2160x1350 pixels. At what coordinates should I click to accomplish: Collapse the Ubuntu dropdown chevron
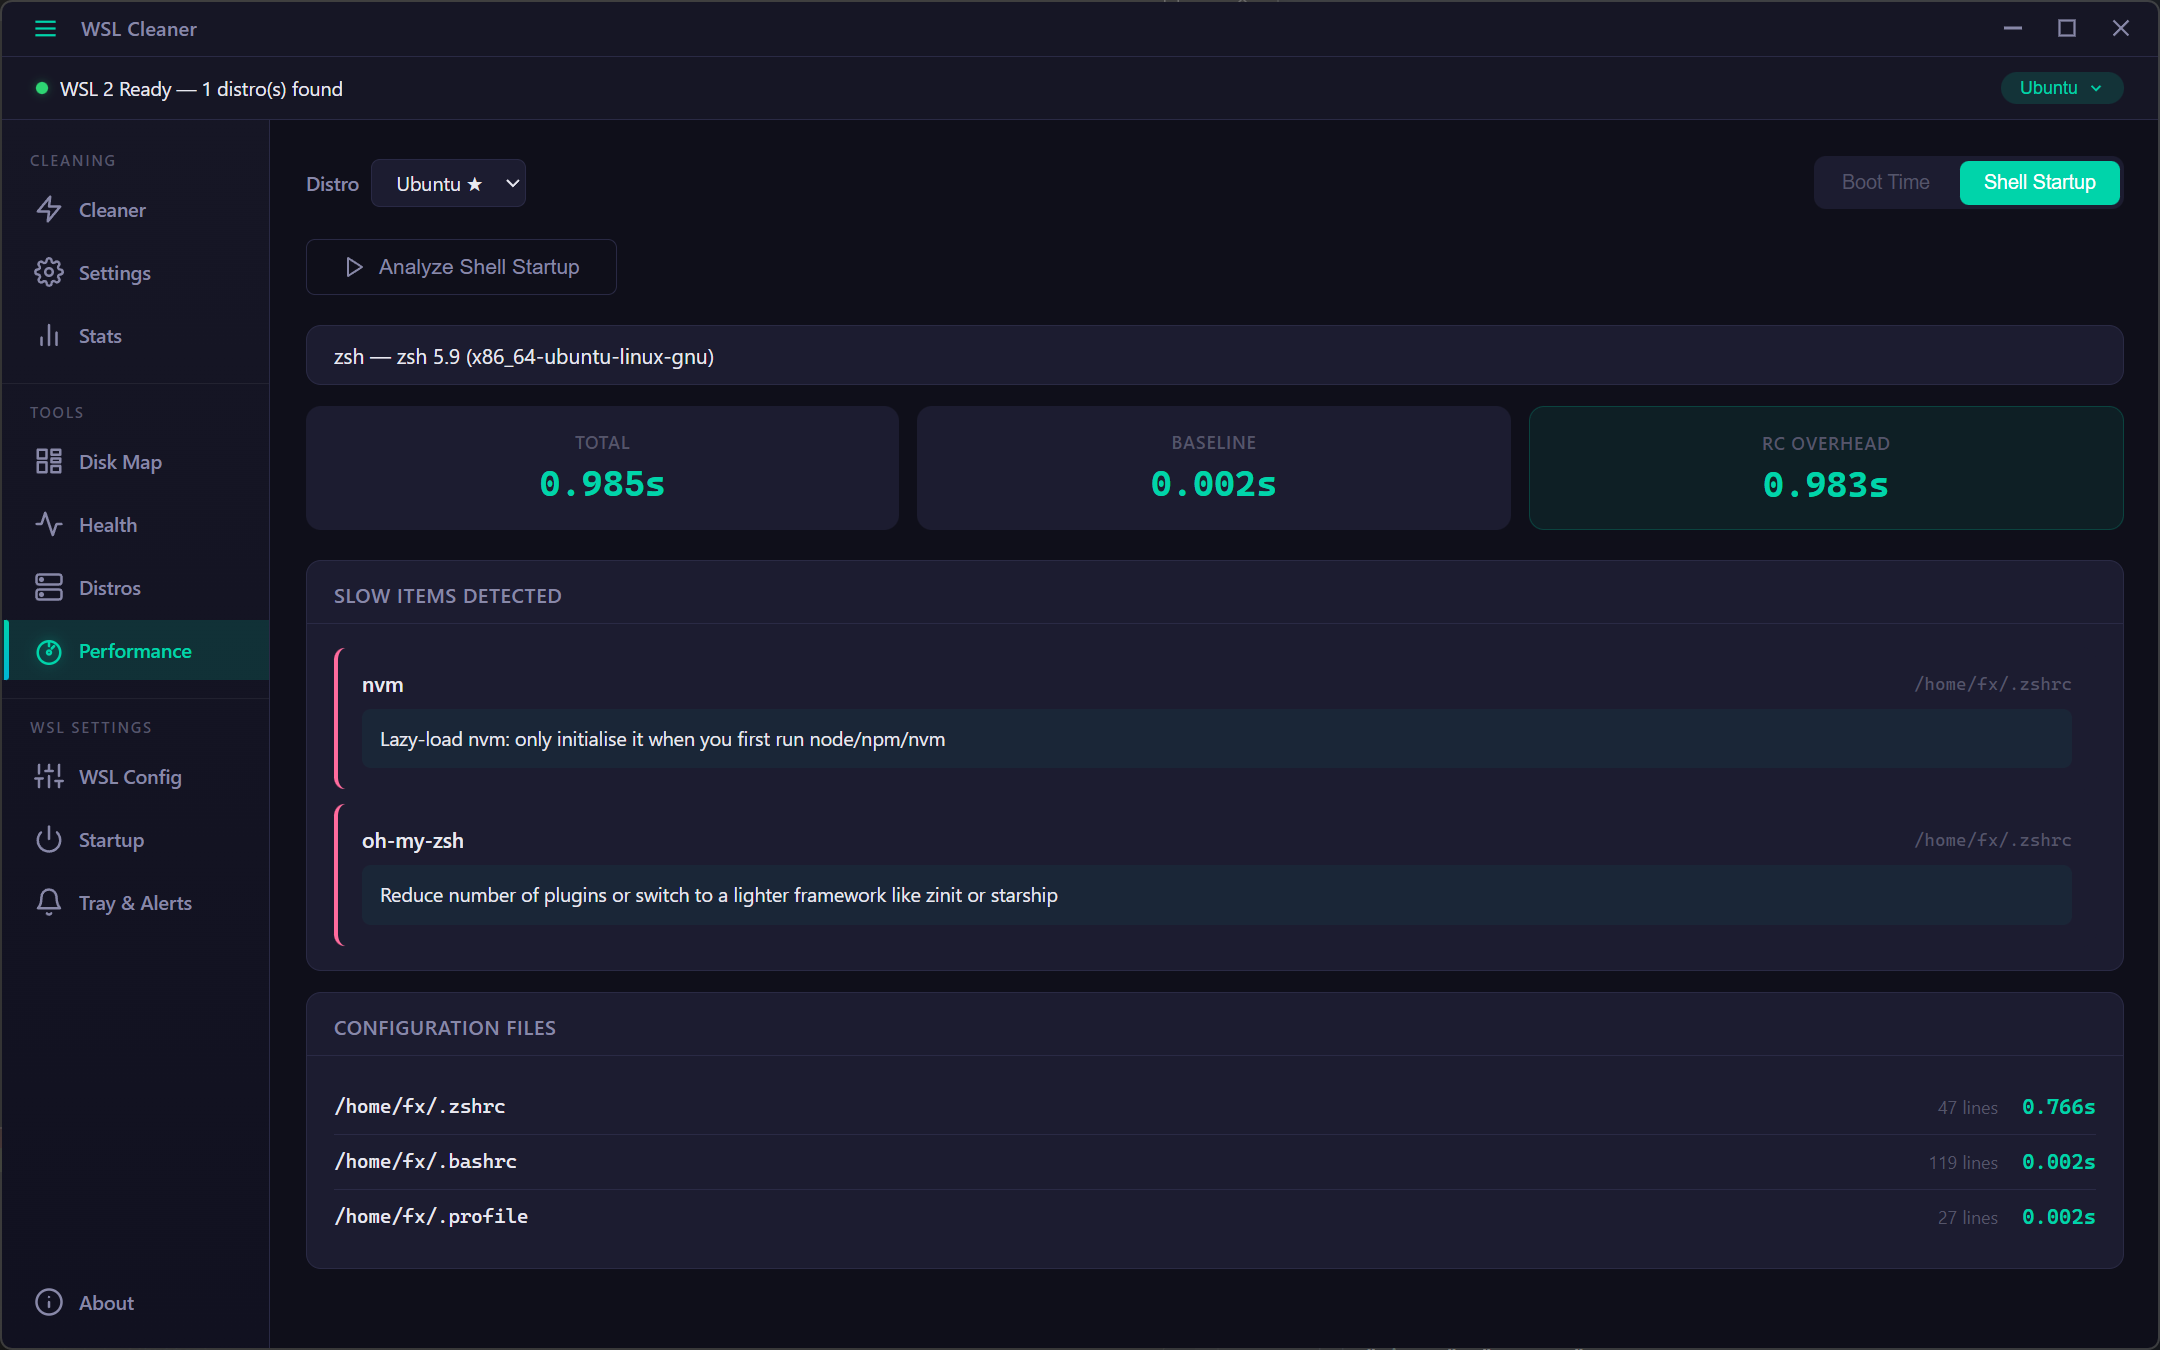pos(2097,88)
